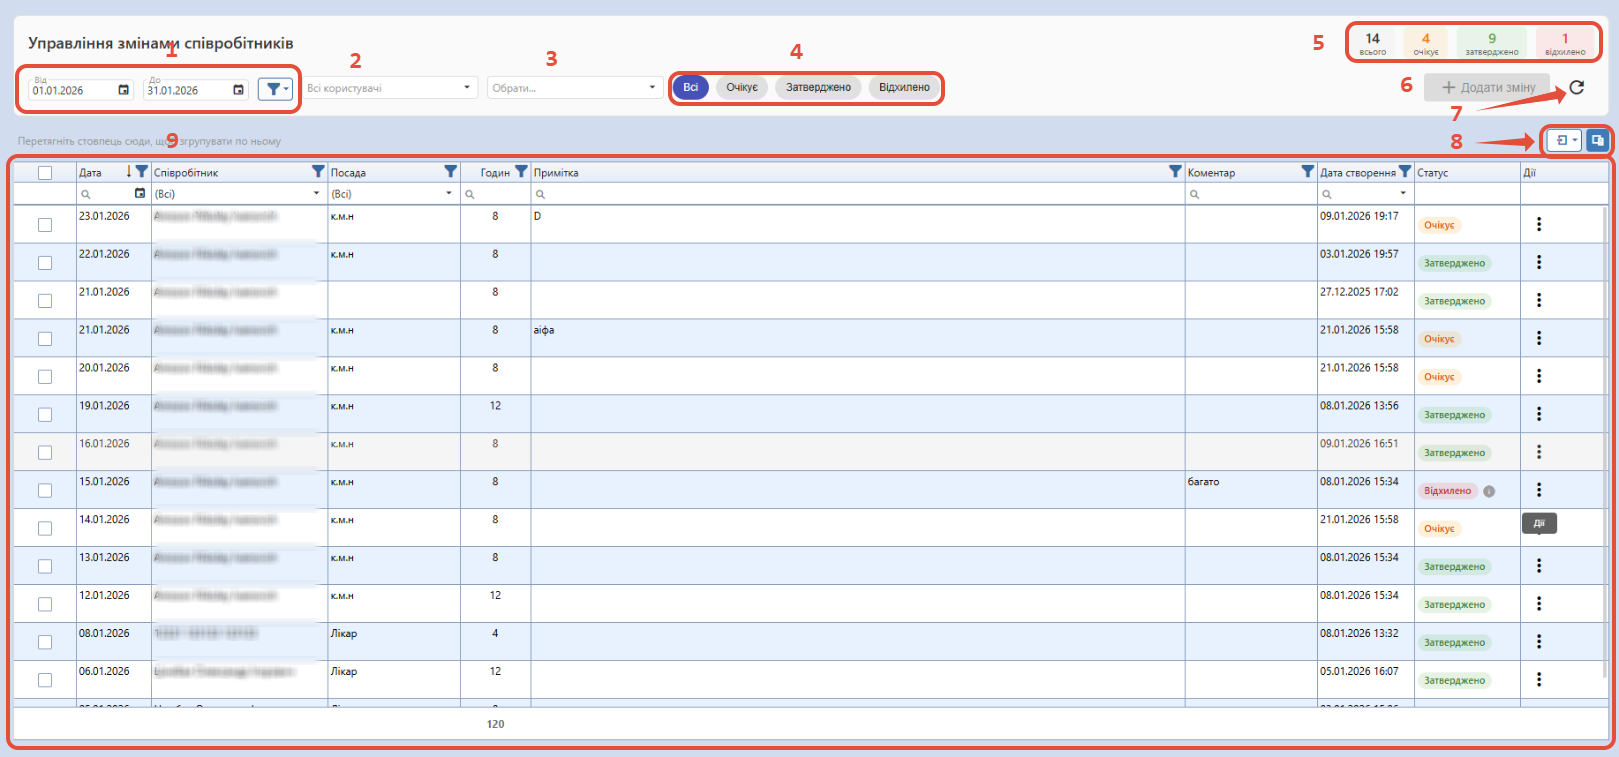The width and height of the screenshot is (1619, 757).
Task: Click the 9 затверджено summary counter
Action: (1492, 43)
